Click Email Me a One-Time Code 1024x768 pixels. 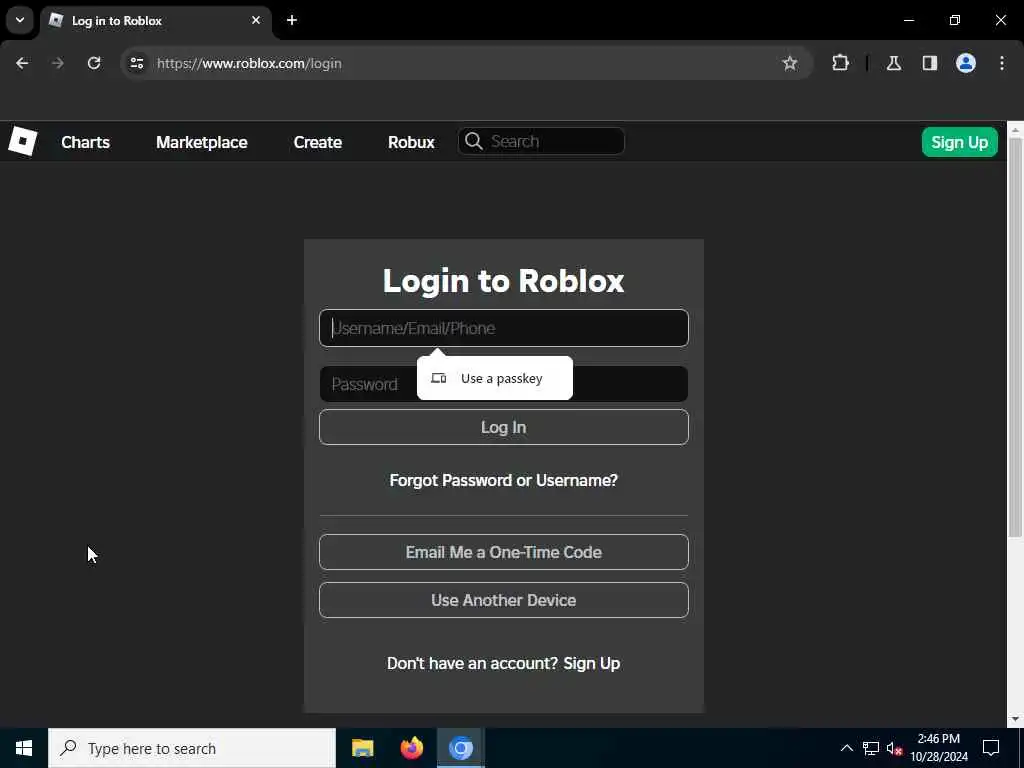504,552
